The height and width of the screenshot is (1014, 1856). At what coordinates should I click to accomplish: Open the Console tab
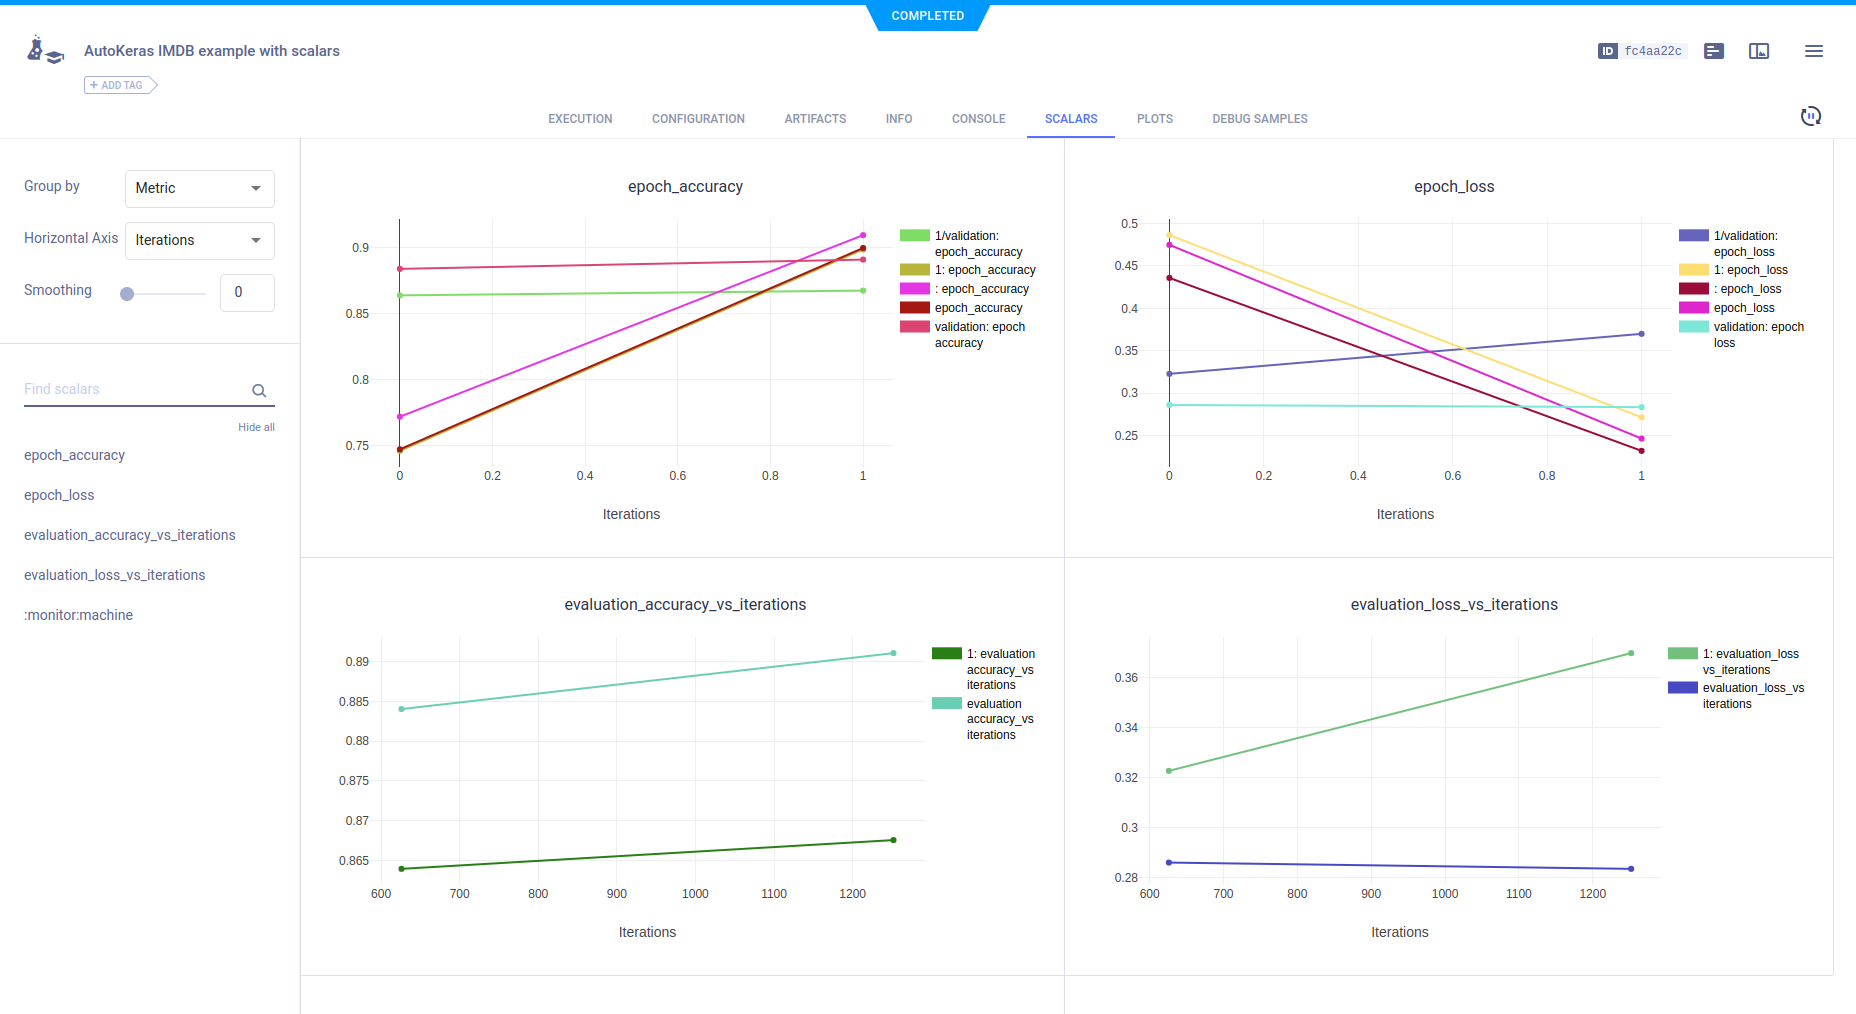(978, 119)
